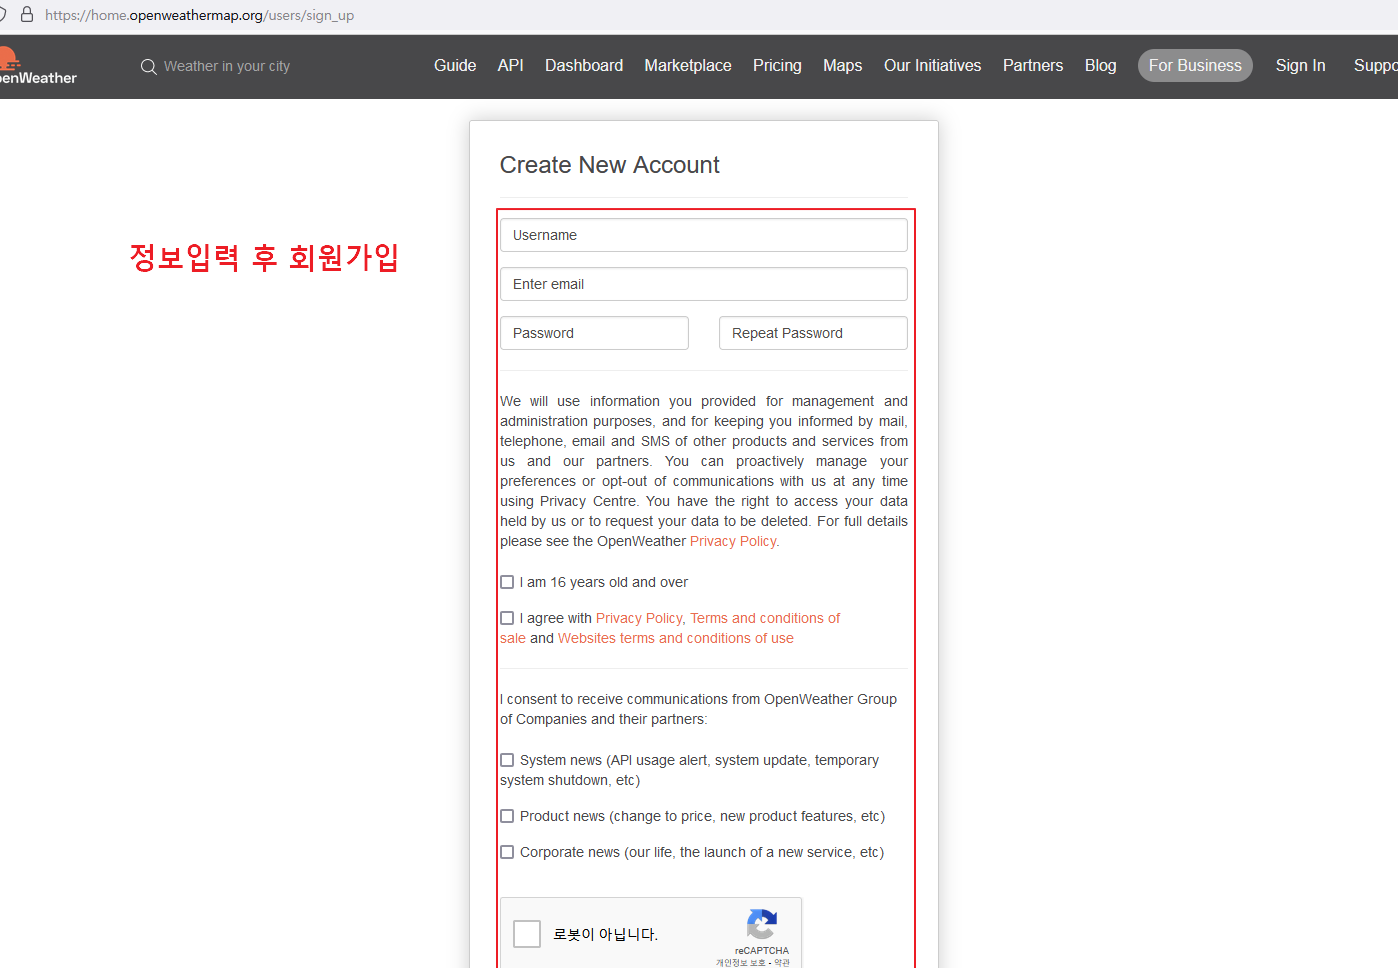Image resolution: width=1398 pixels, height=968 pixels.
Task: Focus the Password field
Action: pos(594,333)
